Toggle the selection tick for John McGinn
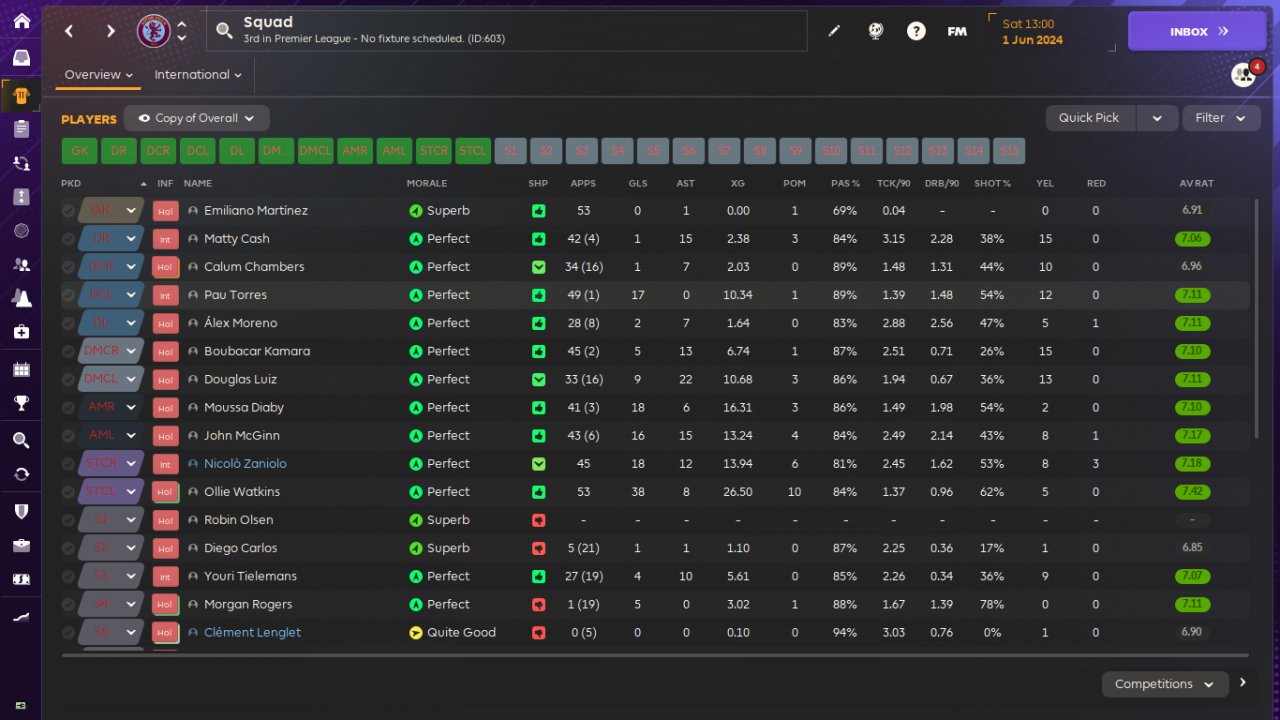Viewport: 1280px width, 720px height. coord(68,435)
